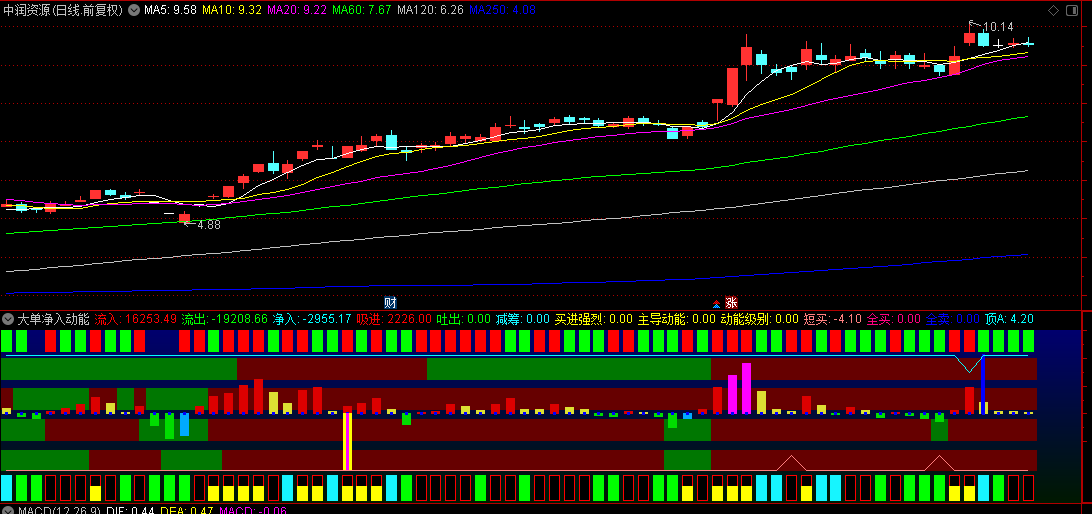Toggle the side panel icon at top right
This screenshot has height=514, width=1092.
click(1072, 10)
